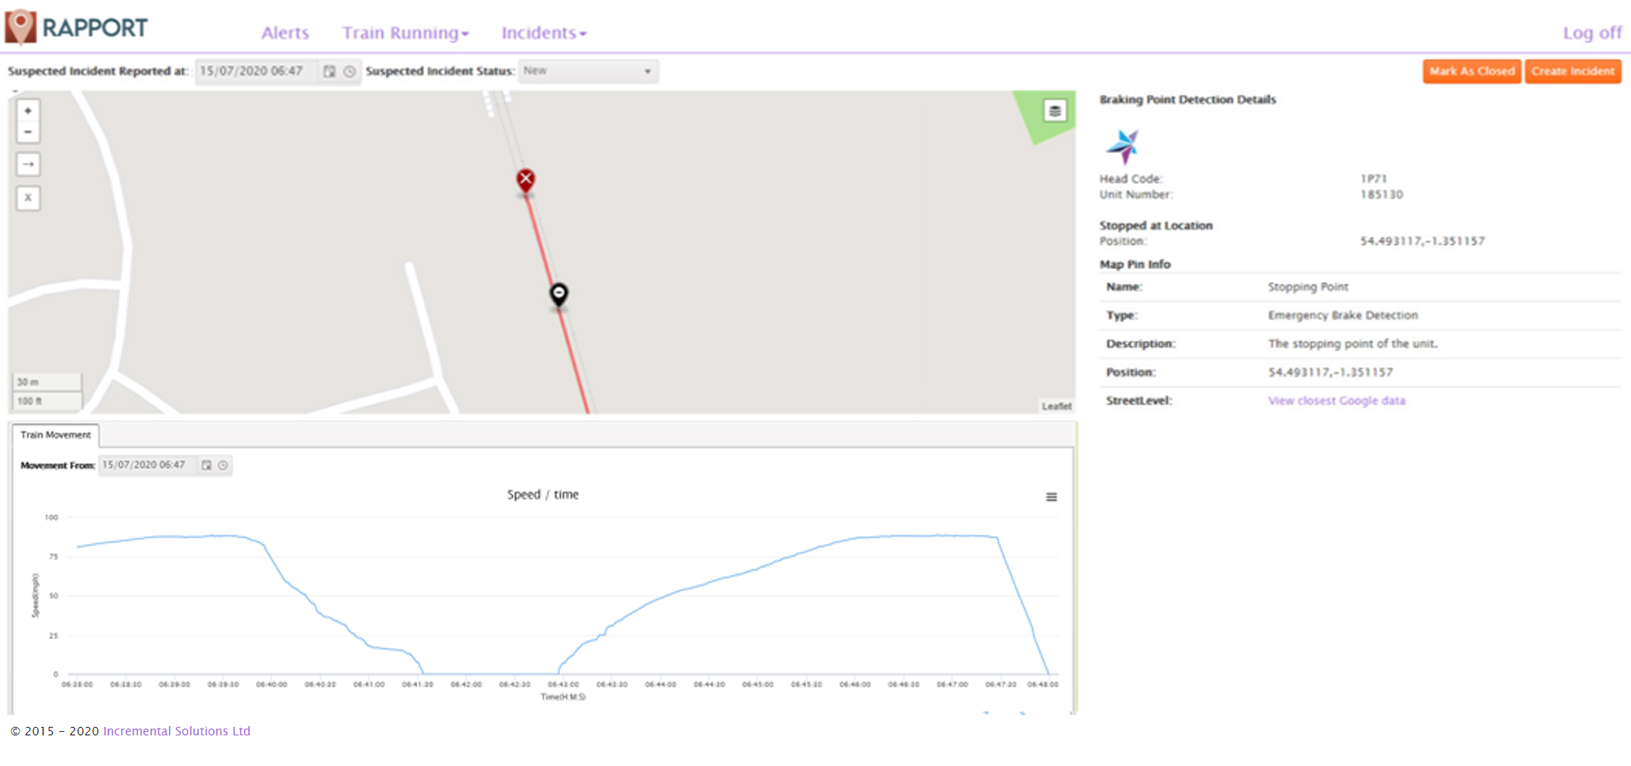Expand the Suspected Incident Status dropdown
This screenshot has height=766, width=1631.
tap(588, 71)
